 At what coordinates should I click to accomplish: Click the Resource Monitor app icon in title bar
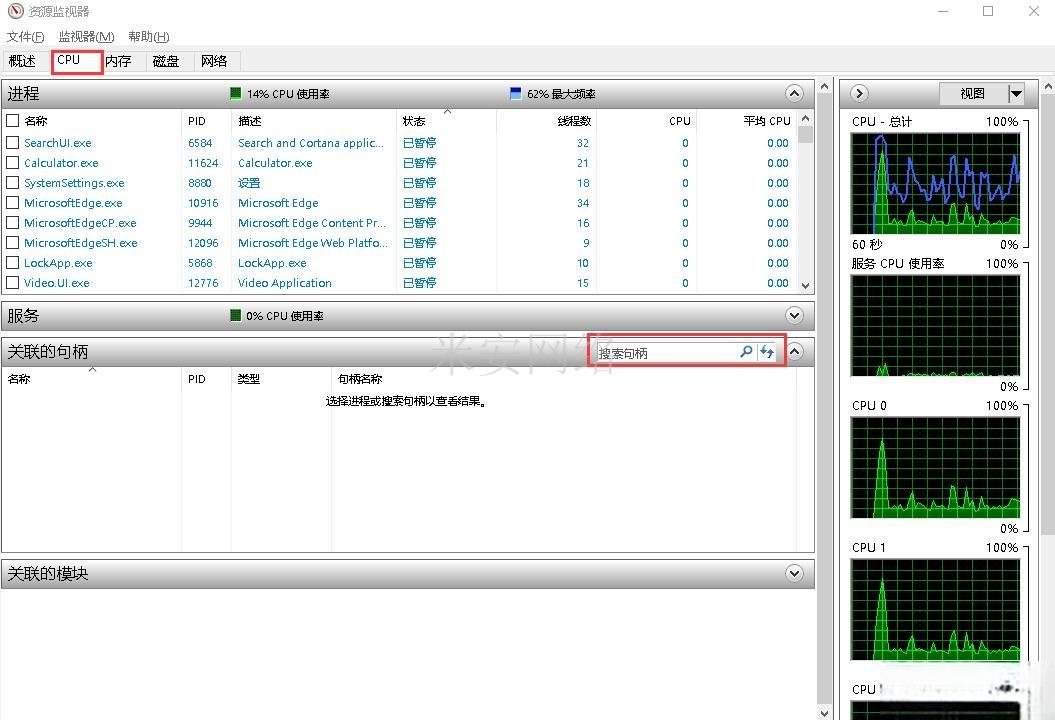pyautogui.click(x=15, y=11)
